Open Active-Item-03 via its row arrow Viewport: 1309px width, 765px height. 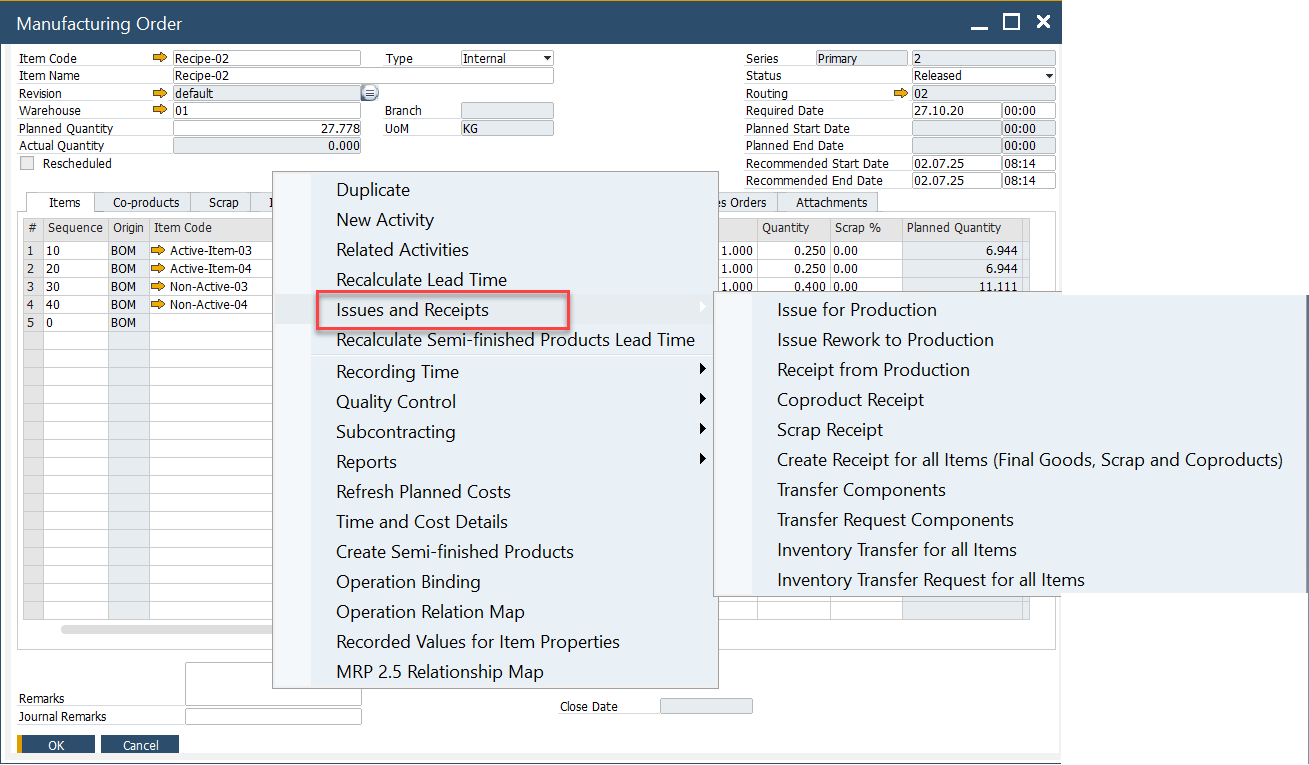(x=158, y=251)
